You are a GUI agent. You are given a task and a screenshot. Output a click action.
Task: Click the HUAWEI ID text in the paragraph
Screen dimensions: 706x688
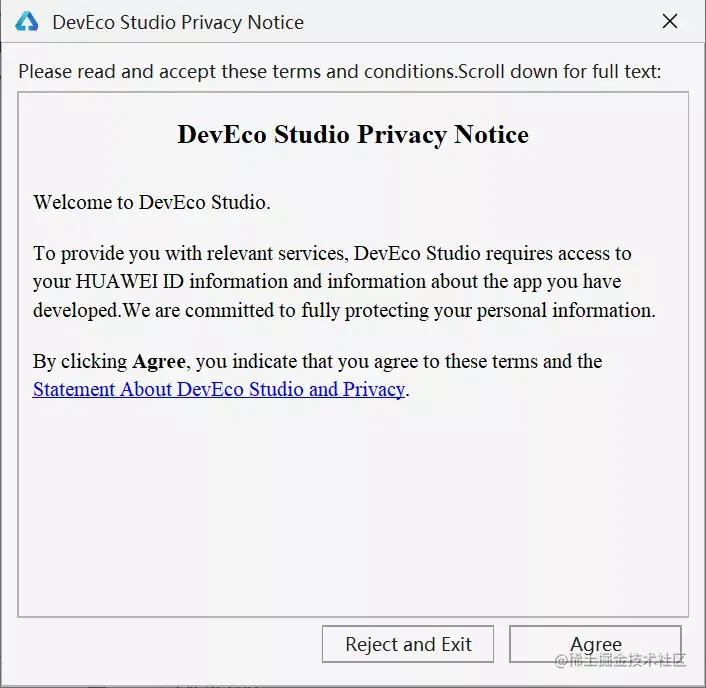point(130,281)
